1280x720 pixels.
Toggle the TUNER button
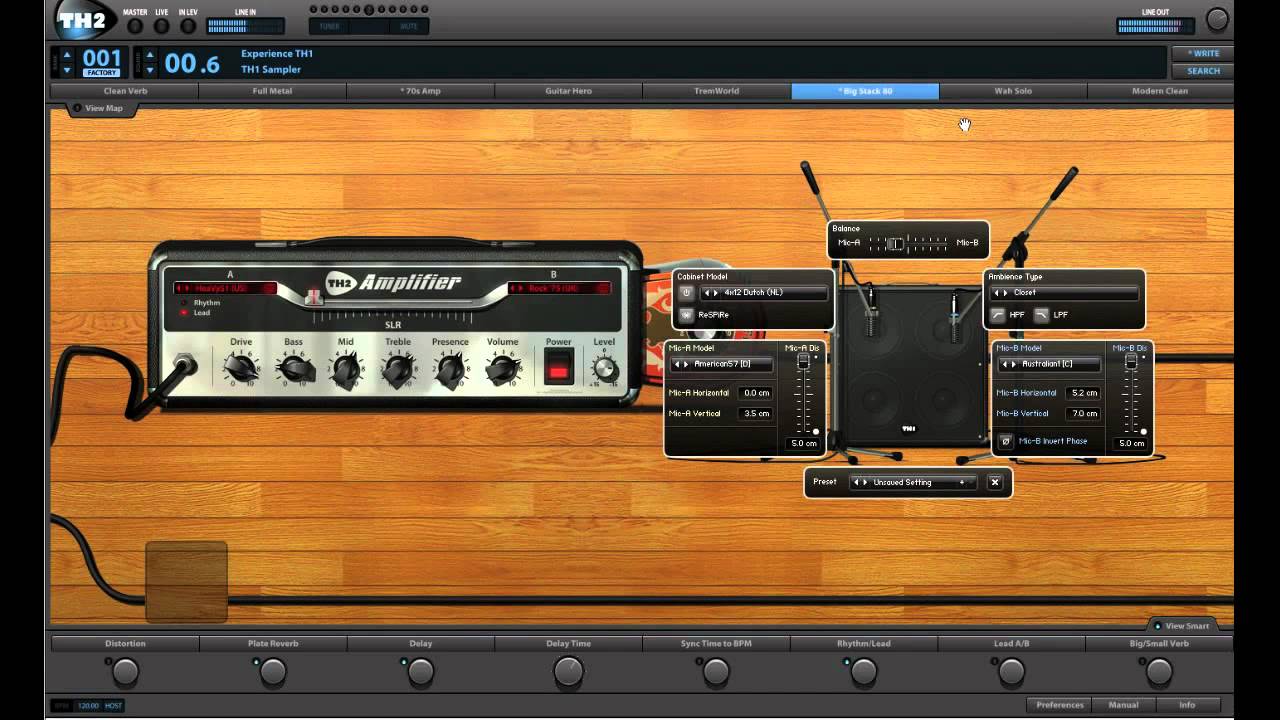point(329,26)
